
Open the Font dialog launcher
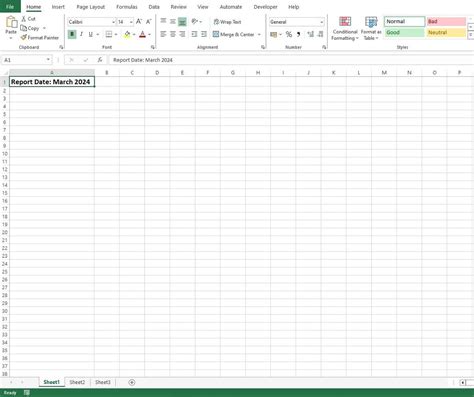pyautogui.click(x=153, y=47)
